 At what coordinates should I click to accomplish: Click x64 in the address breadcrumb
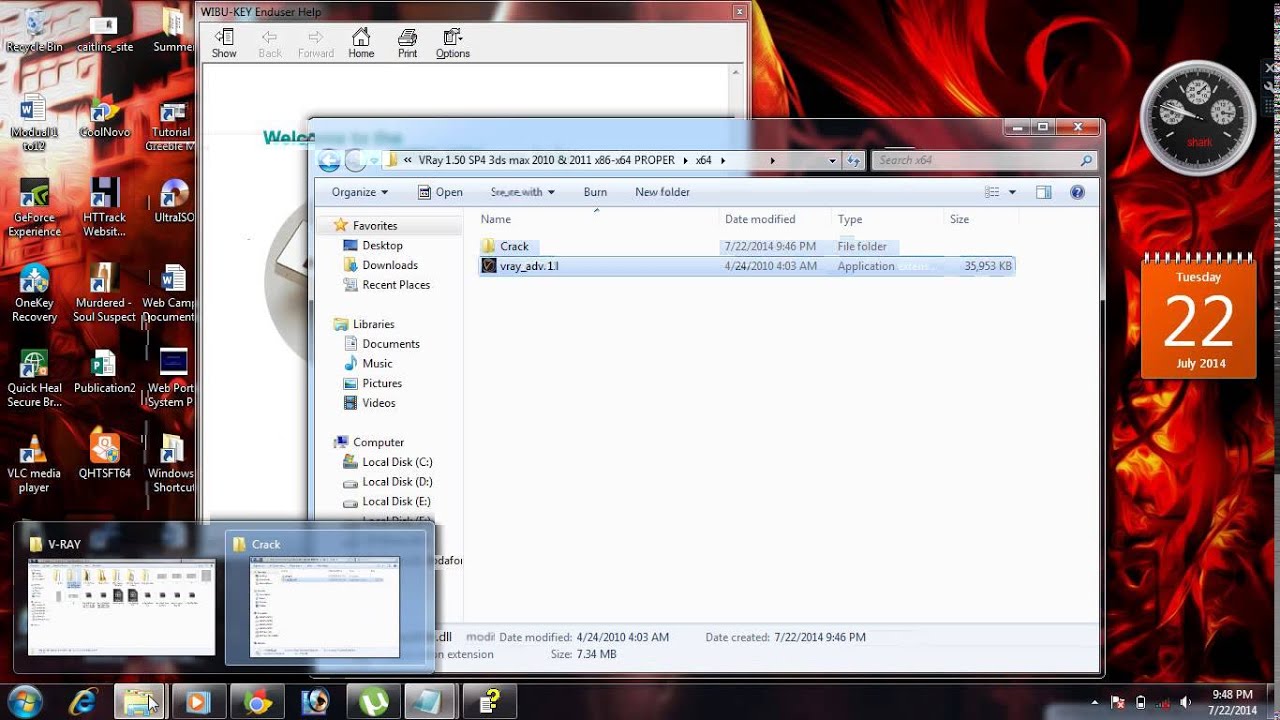pos(703,160)
